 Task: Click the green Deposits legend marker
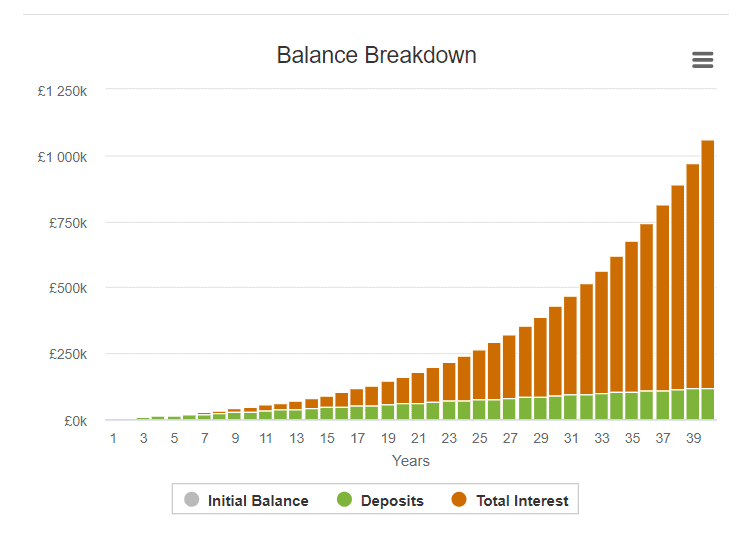click(x=345, y=500)
